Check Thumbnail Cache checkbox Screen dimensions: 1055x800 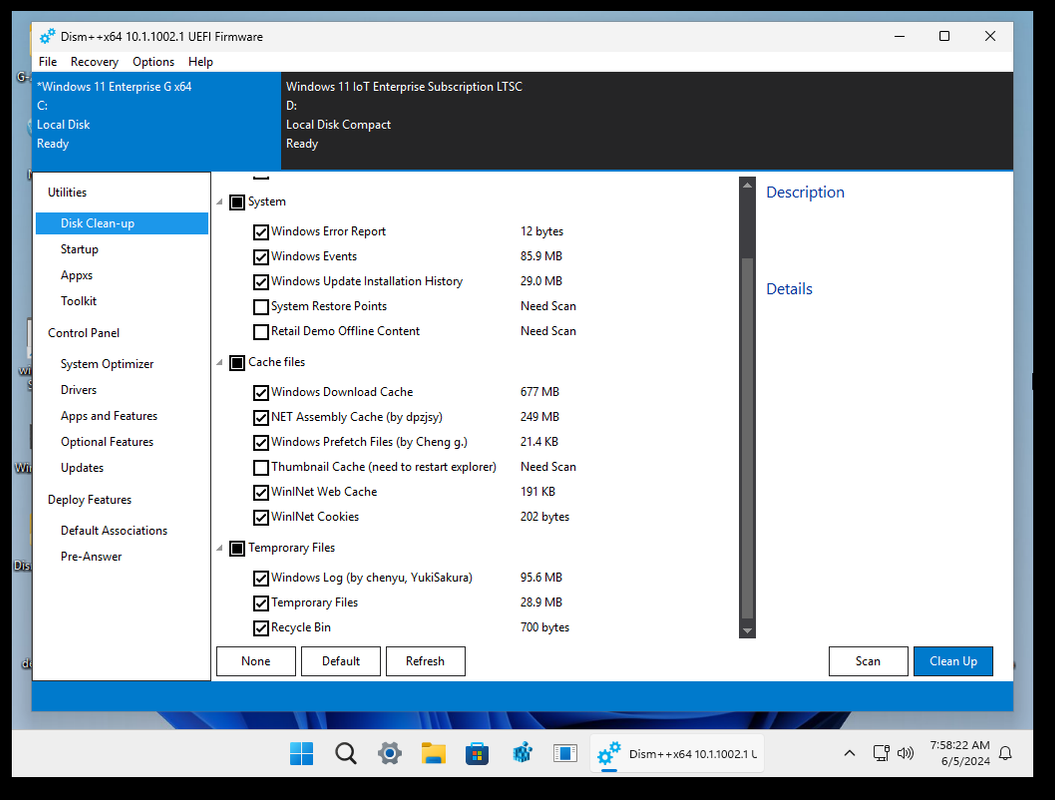pyautogui.click(x=261, y=468)
